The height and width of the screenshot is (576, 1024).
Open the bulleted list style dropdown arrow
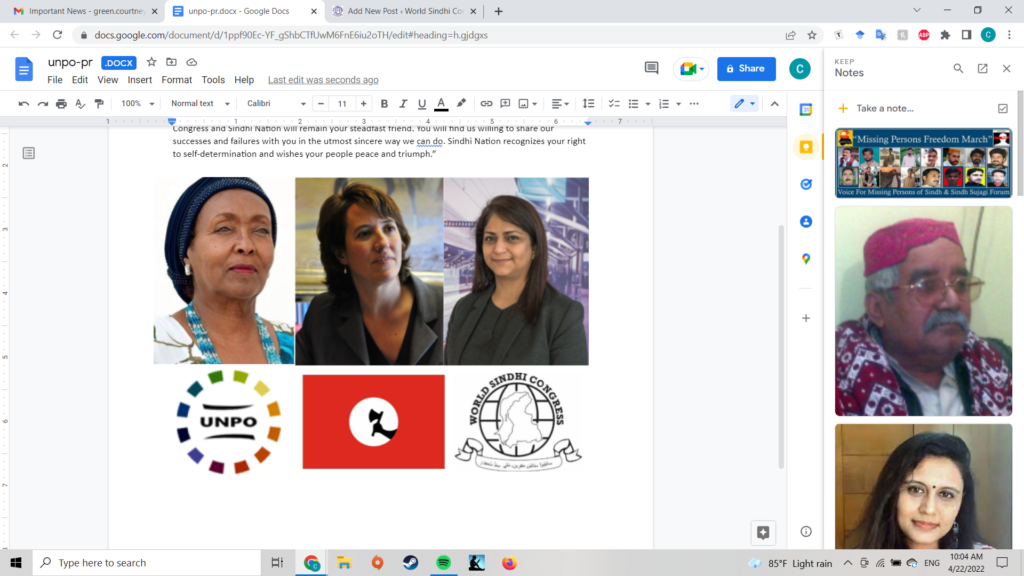pos(648,104)
